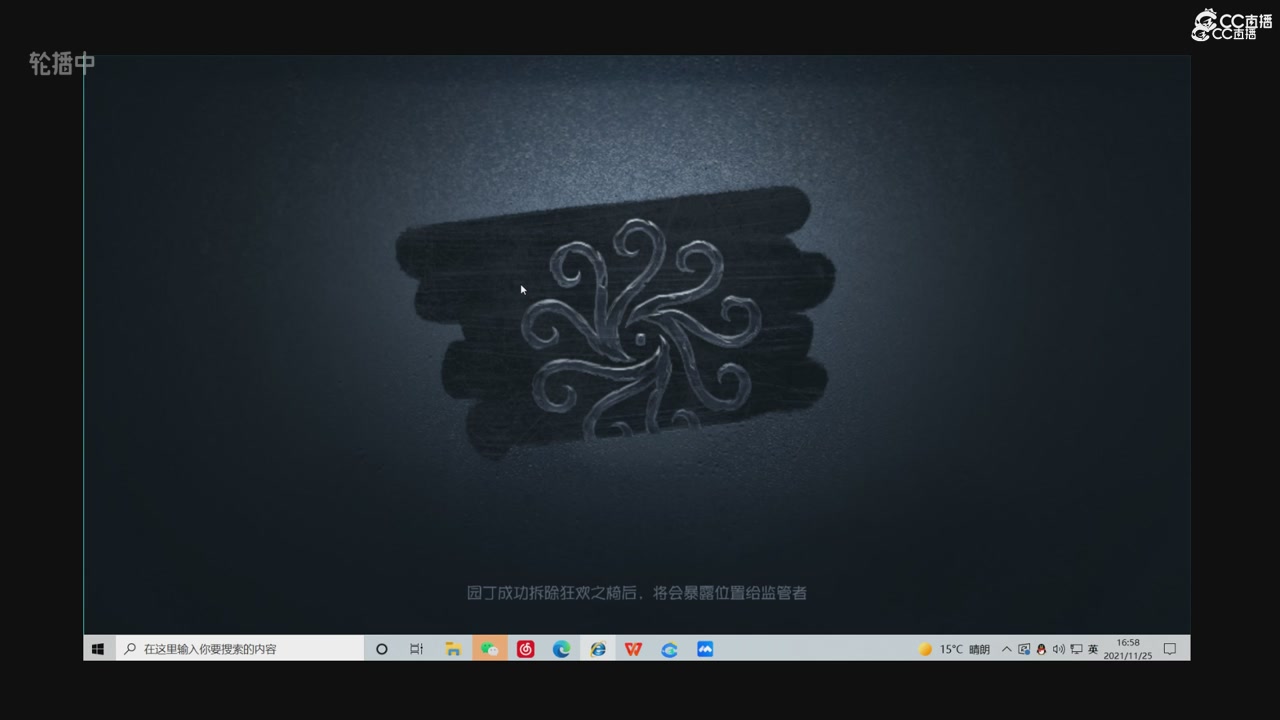Open the blue app icon after the swirl browser

click(x=705, y=649)
